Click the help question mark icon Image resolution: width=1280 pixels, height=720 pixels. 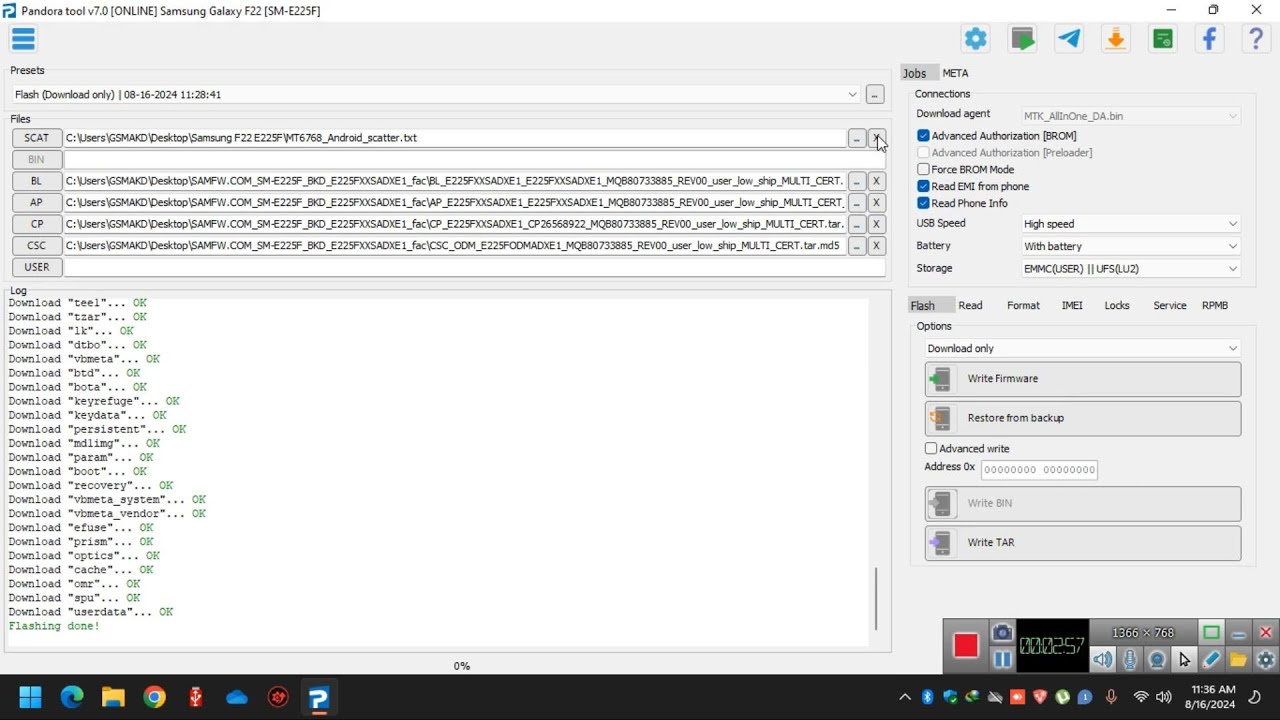(1256, 39)
